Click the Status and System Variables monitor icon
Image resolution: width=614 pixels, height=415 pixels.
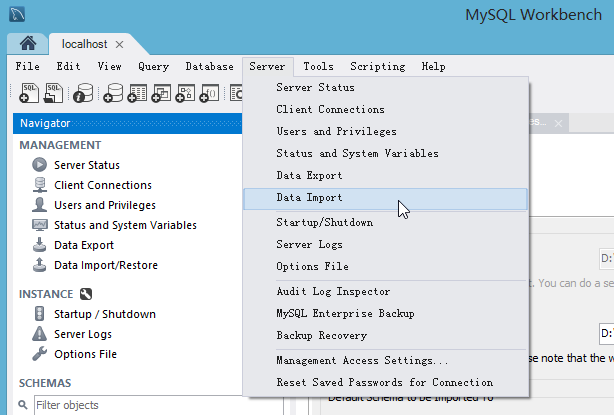(x=40, y=225)
